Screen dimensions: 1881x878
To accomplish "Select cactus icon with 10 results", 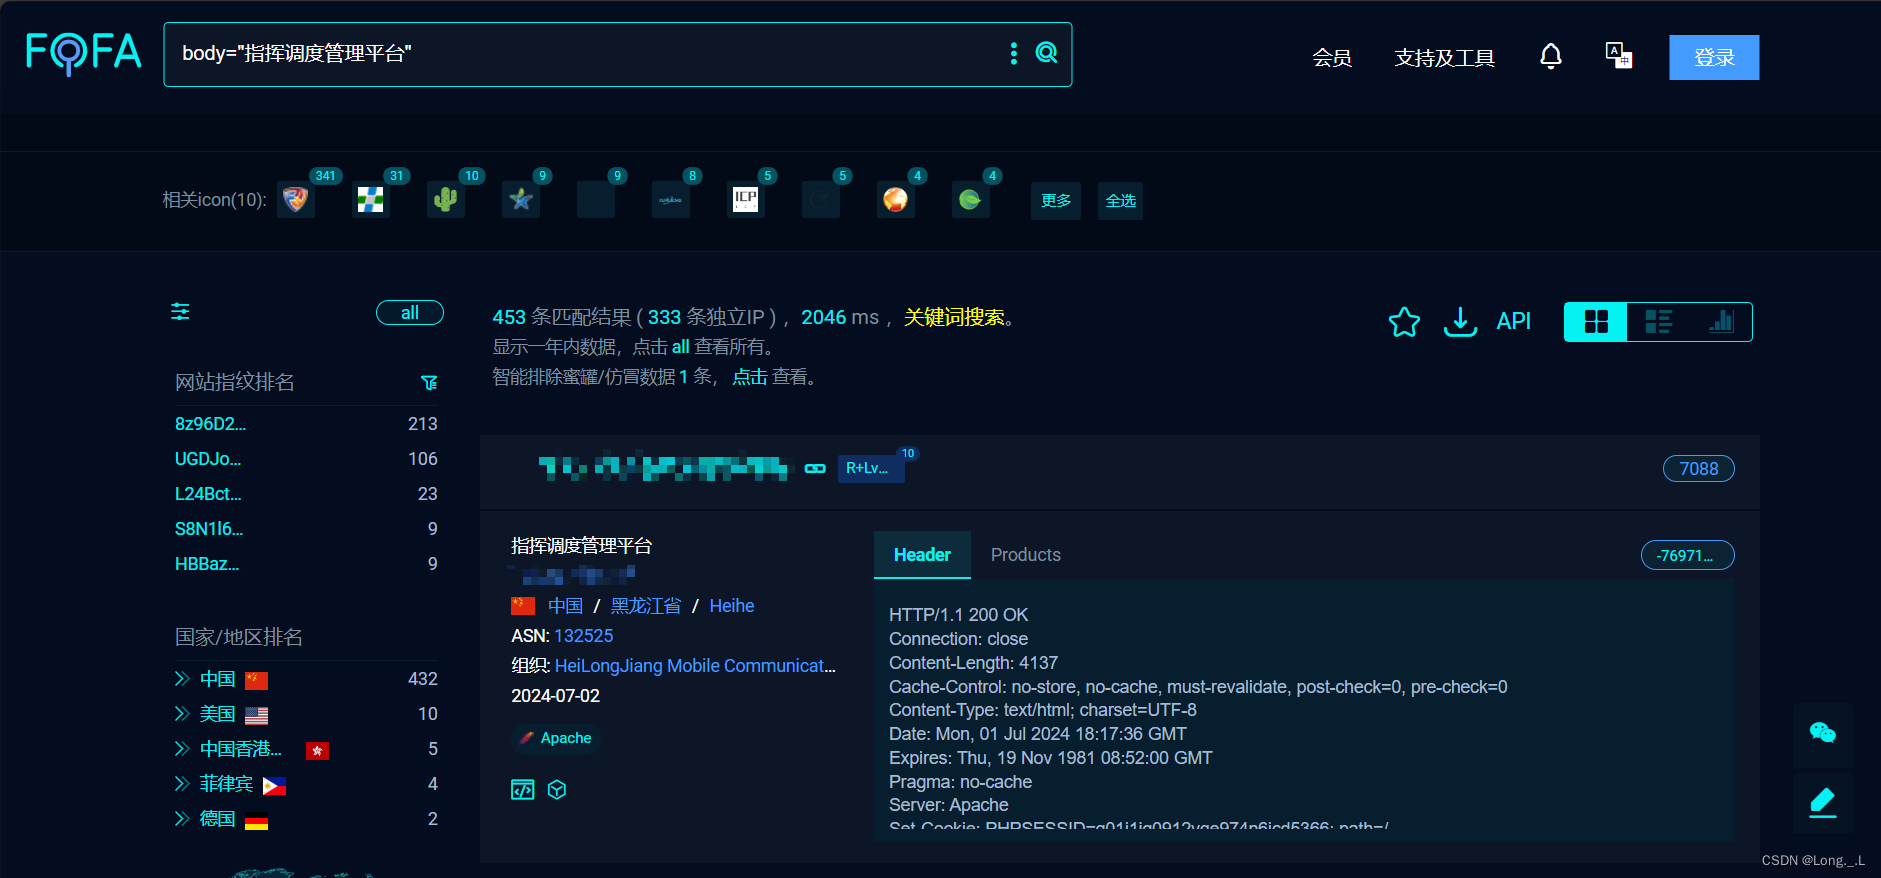I will [x=446, y=200].
